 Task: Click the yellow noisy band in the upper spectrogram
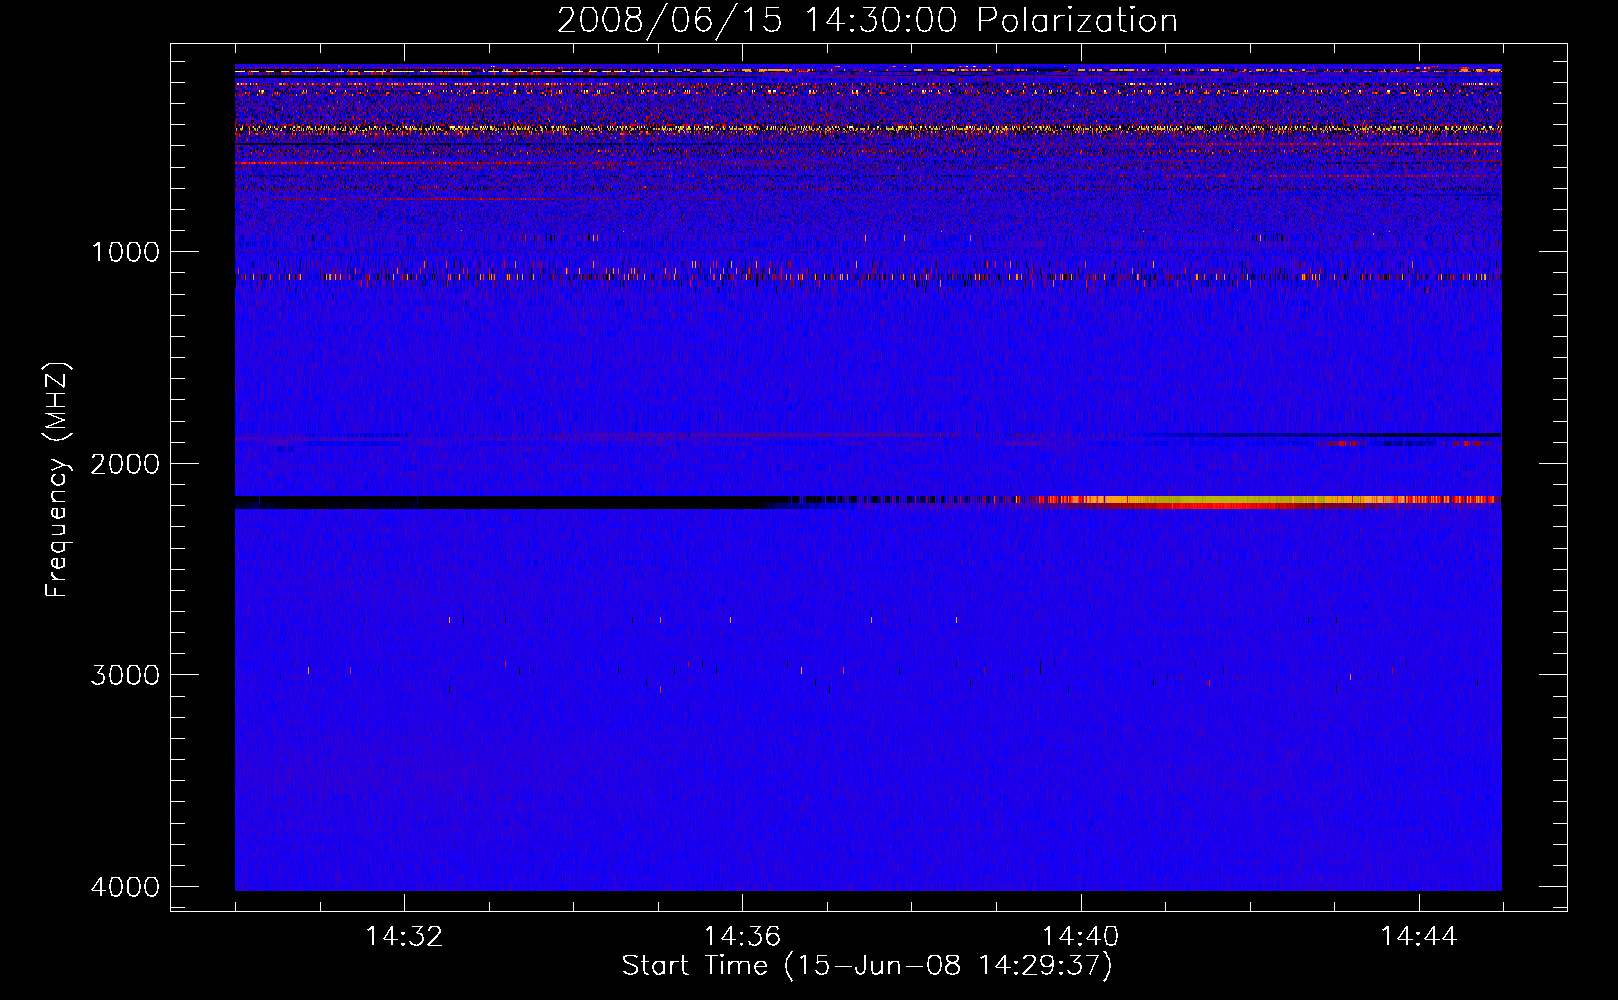[868, 129]
